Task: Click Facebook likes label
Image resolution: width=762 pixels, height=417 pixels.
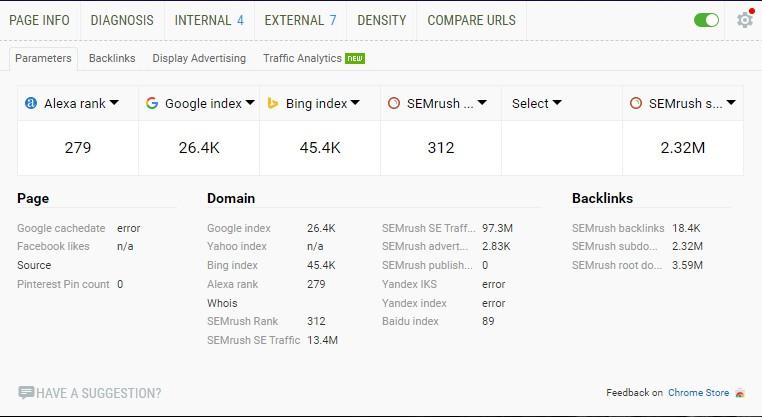Action: click(x=53, y=246)
